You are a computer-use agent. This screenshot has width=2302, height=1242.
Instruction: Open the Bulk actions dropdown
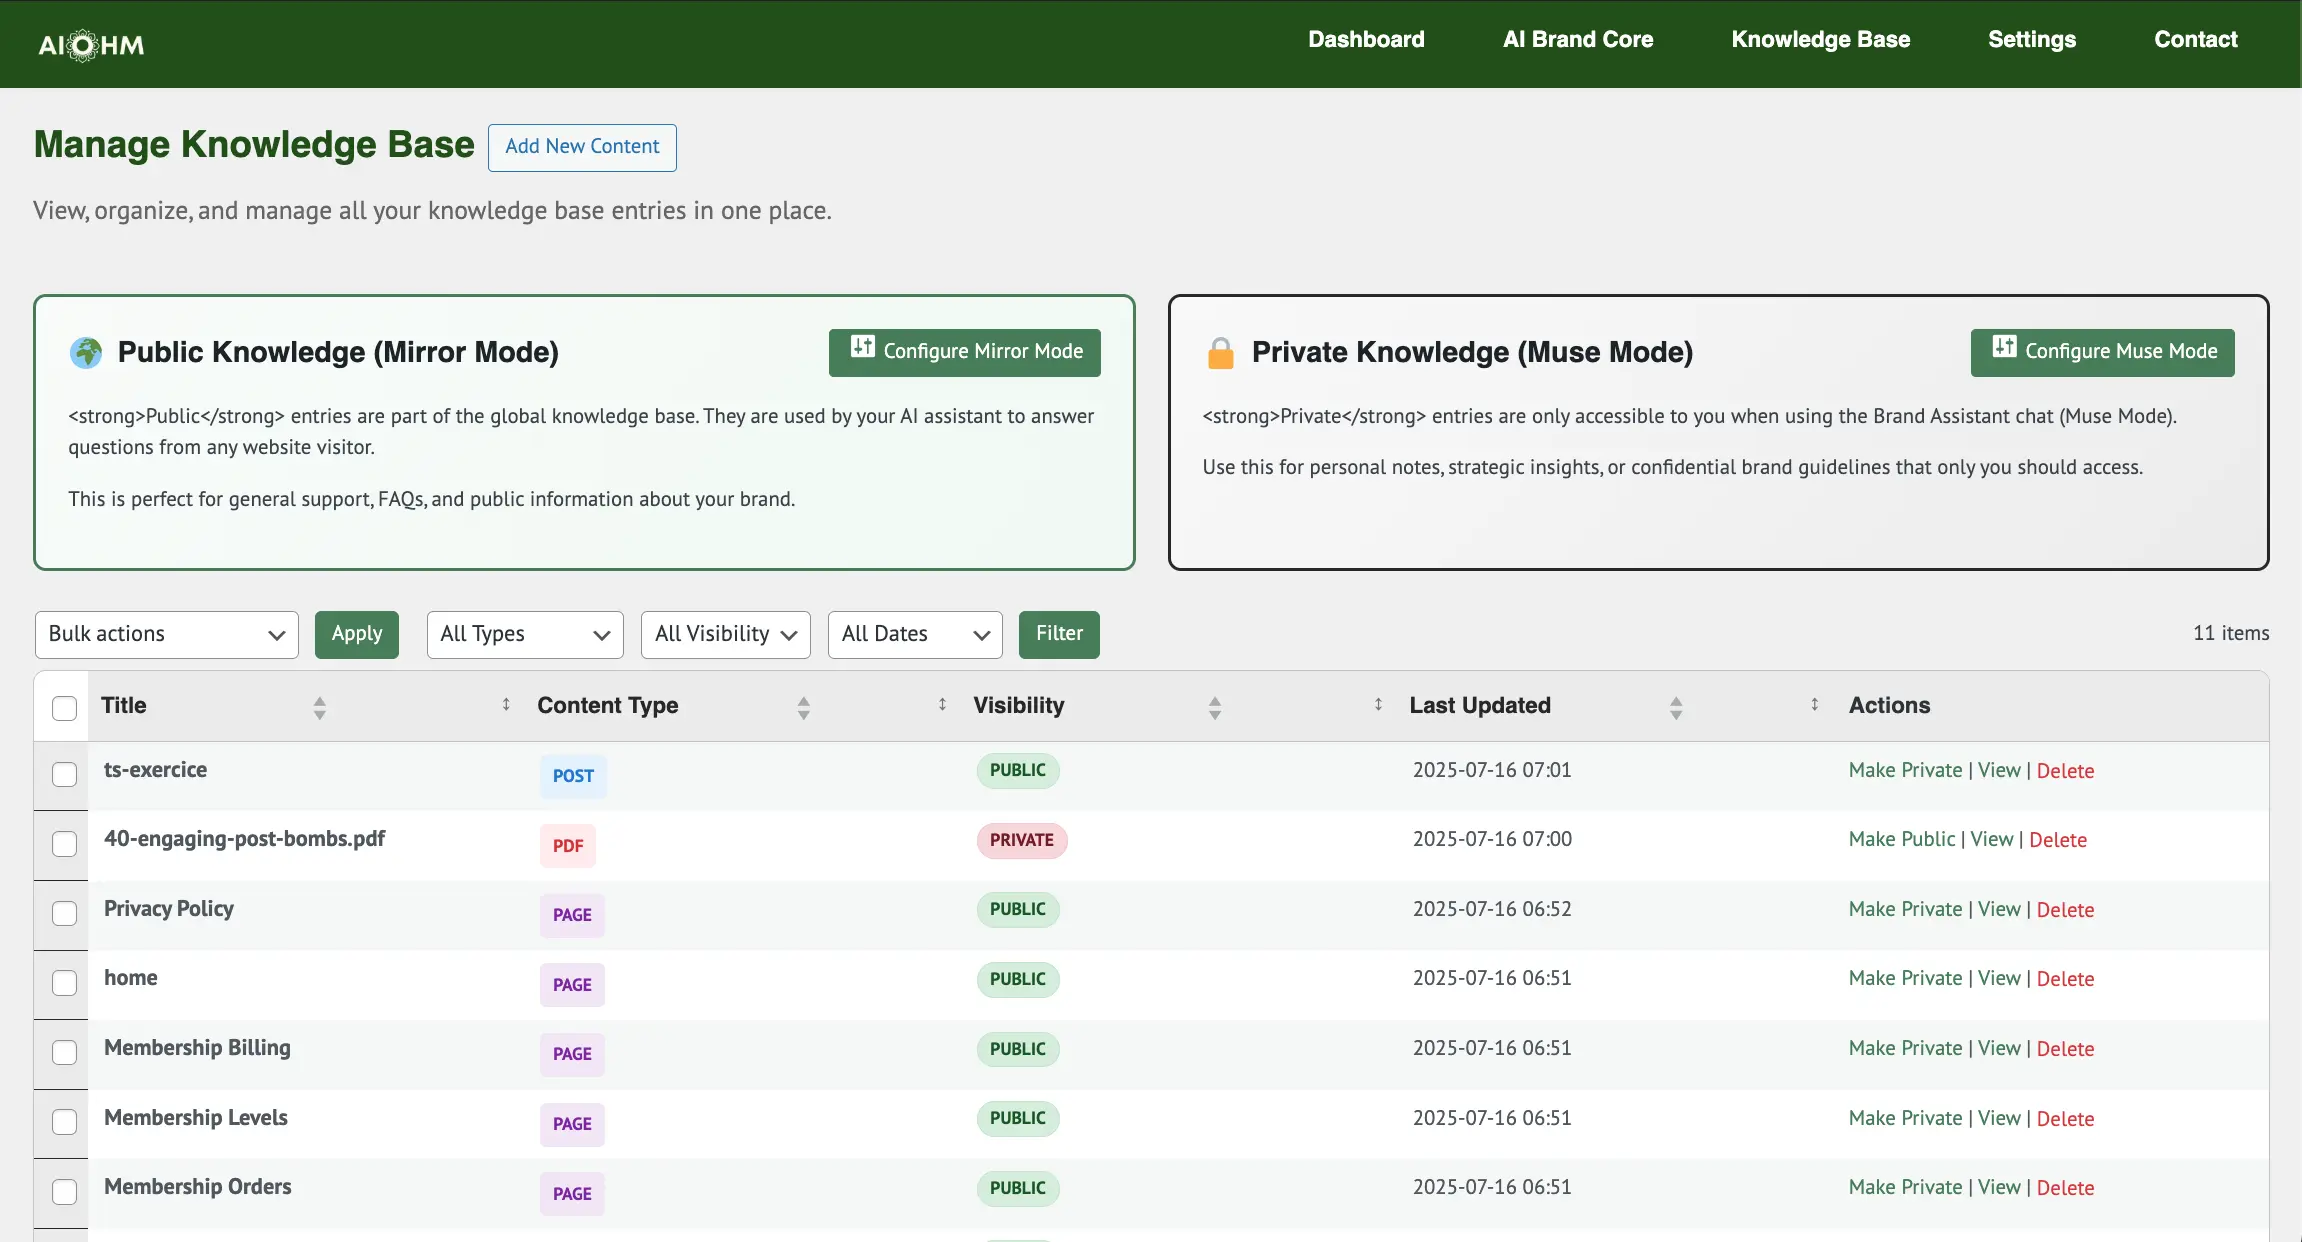166,634
